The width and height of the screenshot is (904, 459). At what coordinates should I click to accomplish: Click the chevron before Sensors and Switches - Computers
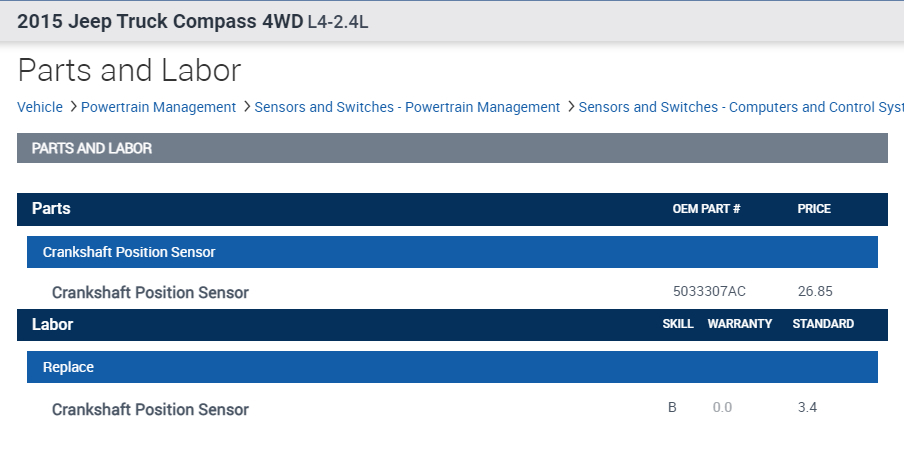click(x=570, y=107)
